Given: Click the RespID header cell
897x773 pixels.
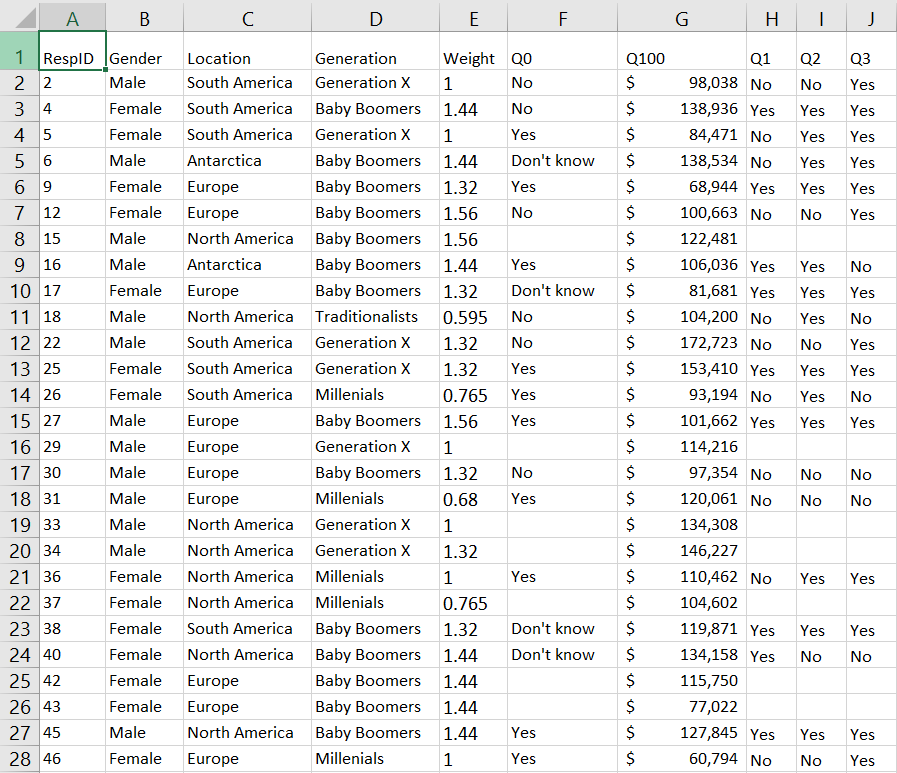Looking at the screenshot, I should tap(72, 58).
